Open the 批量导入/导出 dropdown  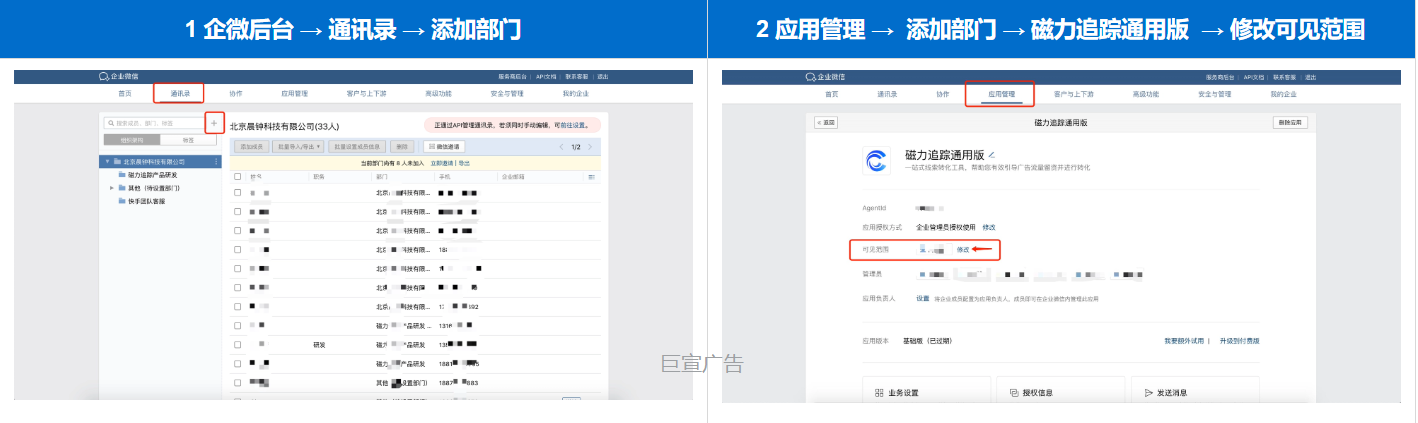[298, 147]
